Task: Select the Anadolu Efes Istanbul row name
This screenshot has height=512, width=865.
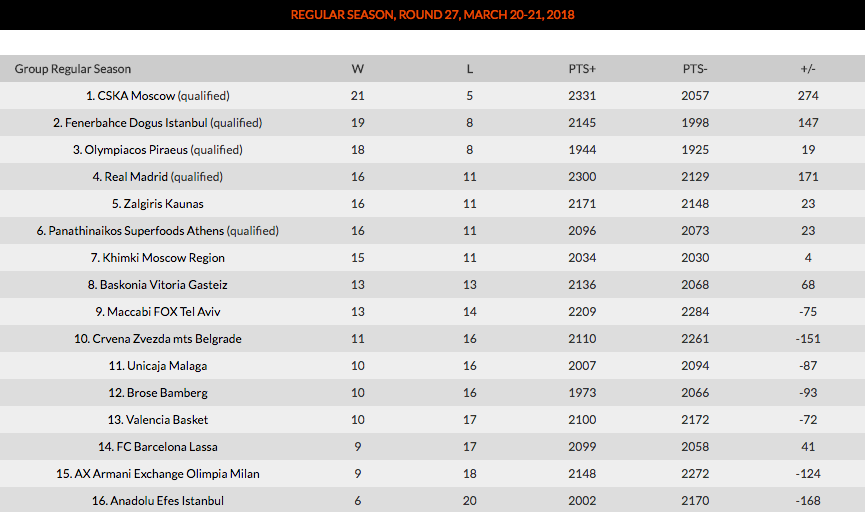Action: [x=158, y=502]
